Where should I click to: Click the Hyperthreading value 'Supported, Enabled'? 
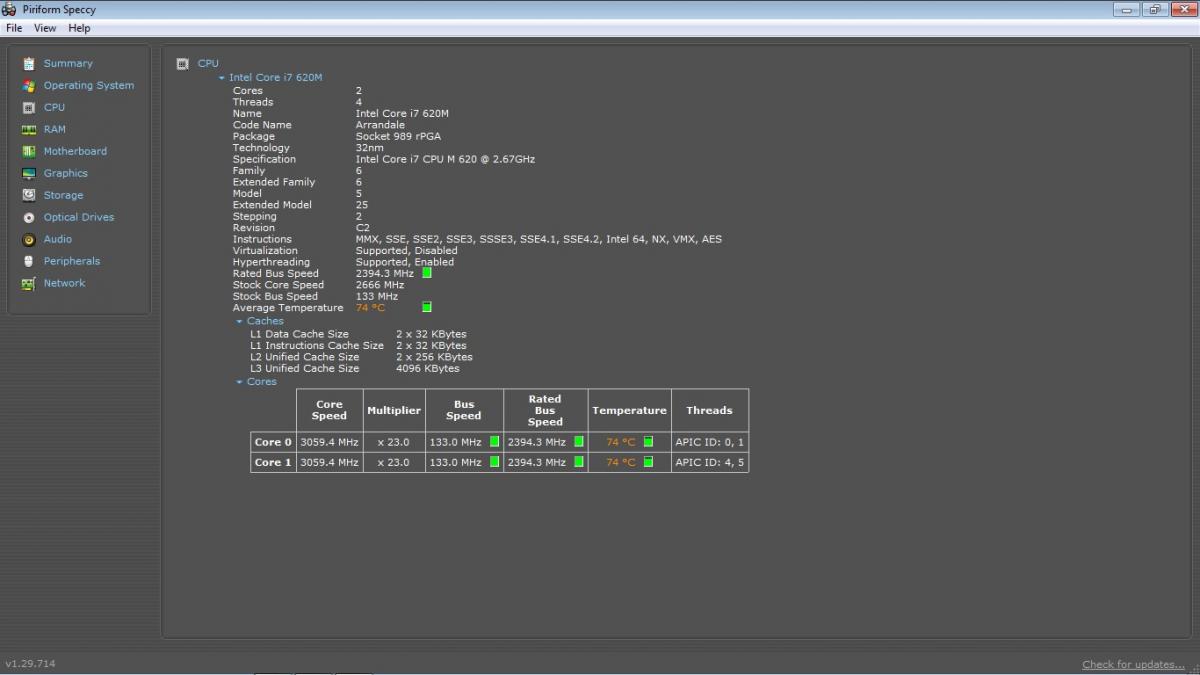click(x=405, y=262)
